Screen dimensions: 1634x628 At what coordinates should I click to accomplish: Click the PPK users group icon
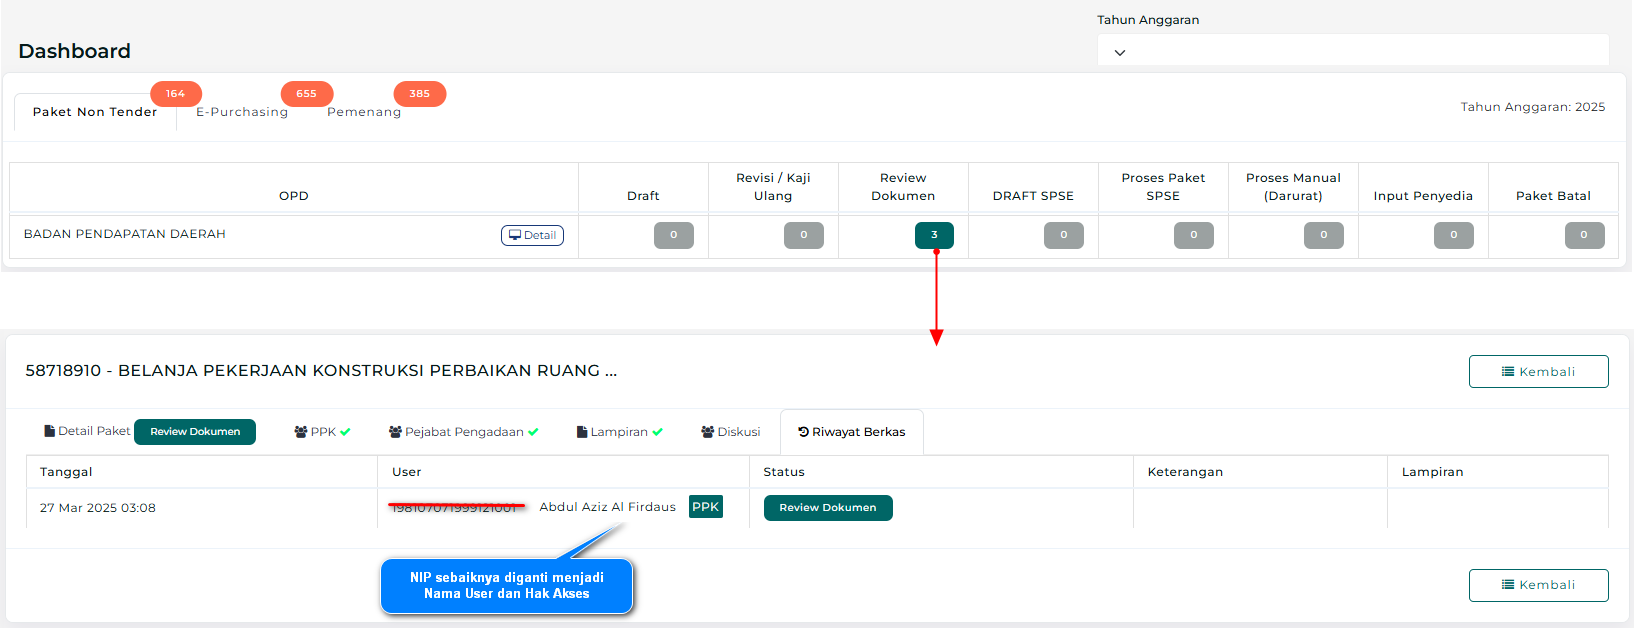300,432
